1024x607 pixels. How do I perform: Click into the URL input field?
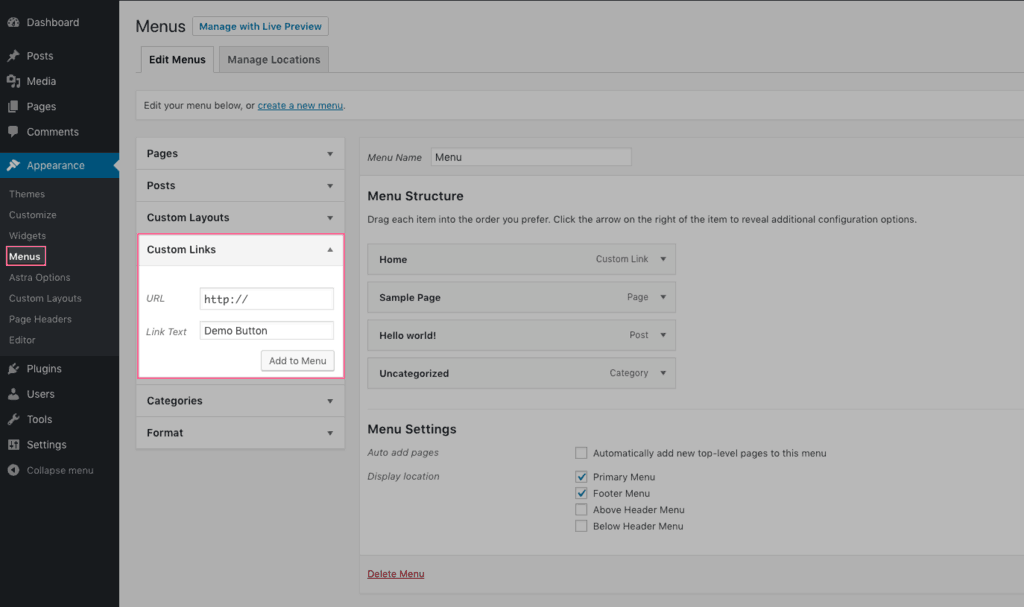pyautogui.click(x=266, y=299)
